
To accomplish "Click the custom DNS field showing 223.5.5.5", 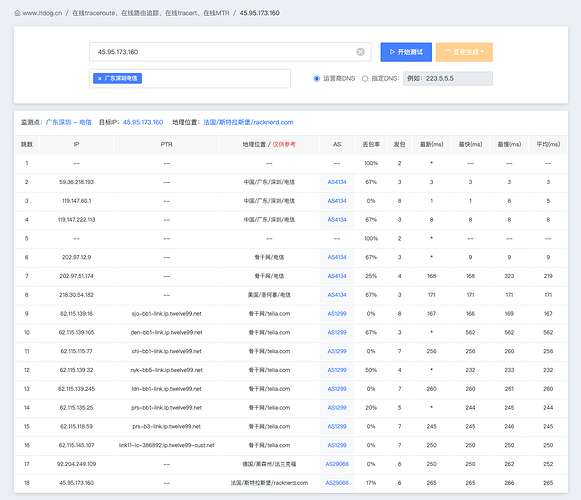I will pos(448,79).
